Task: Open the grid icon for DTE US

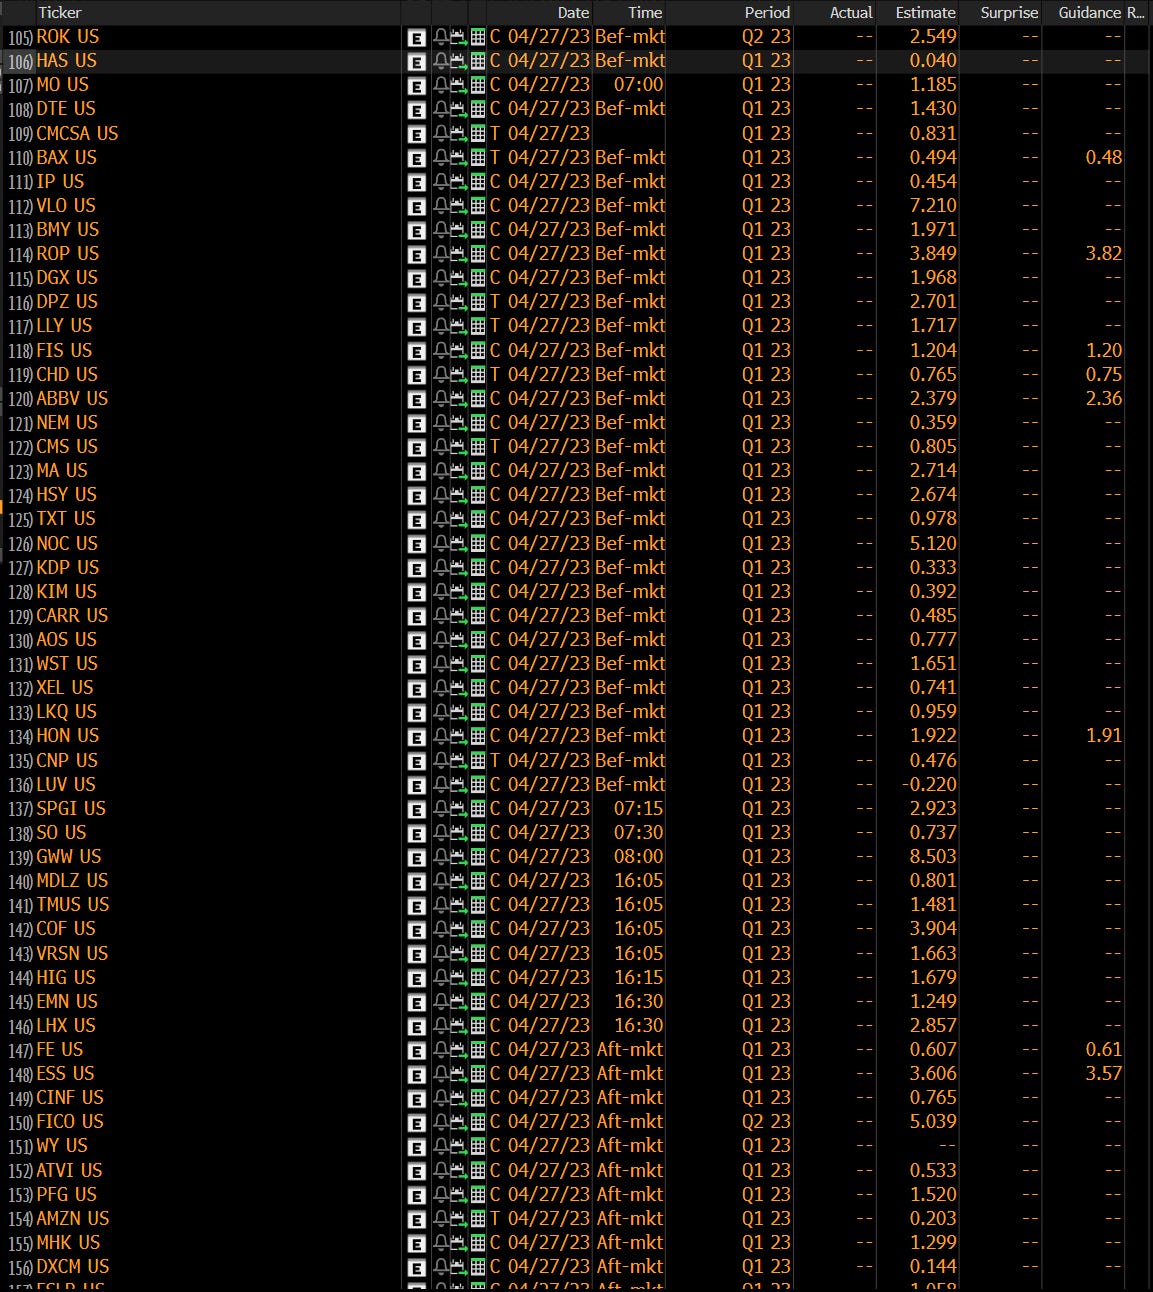Action: pyautogui.click(x=478, y=110)
